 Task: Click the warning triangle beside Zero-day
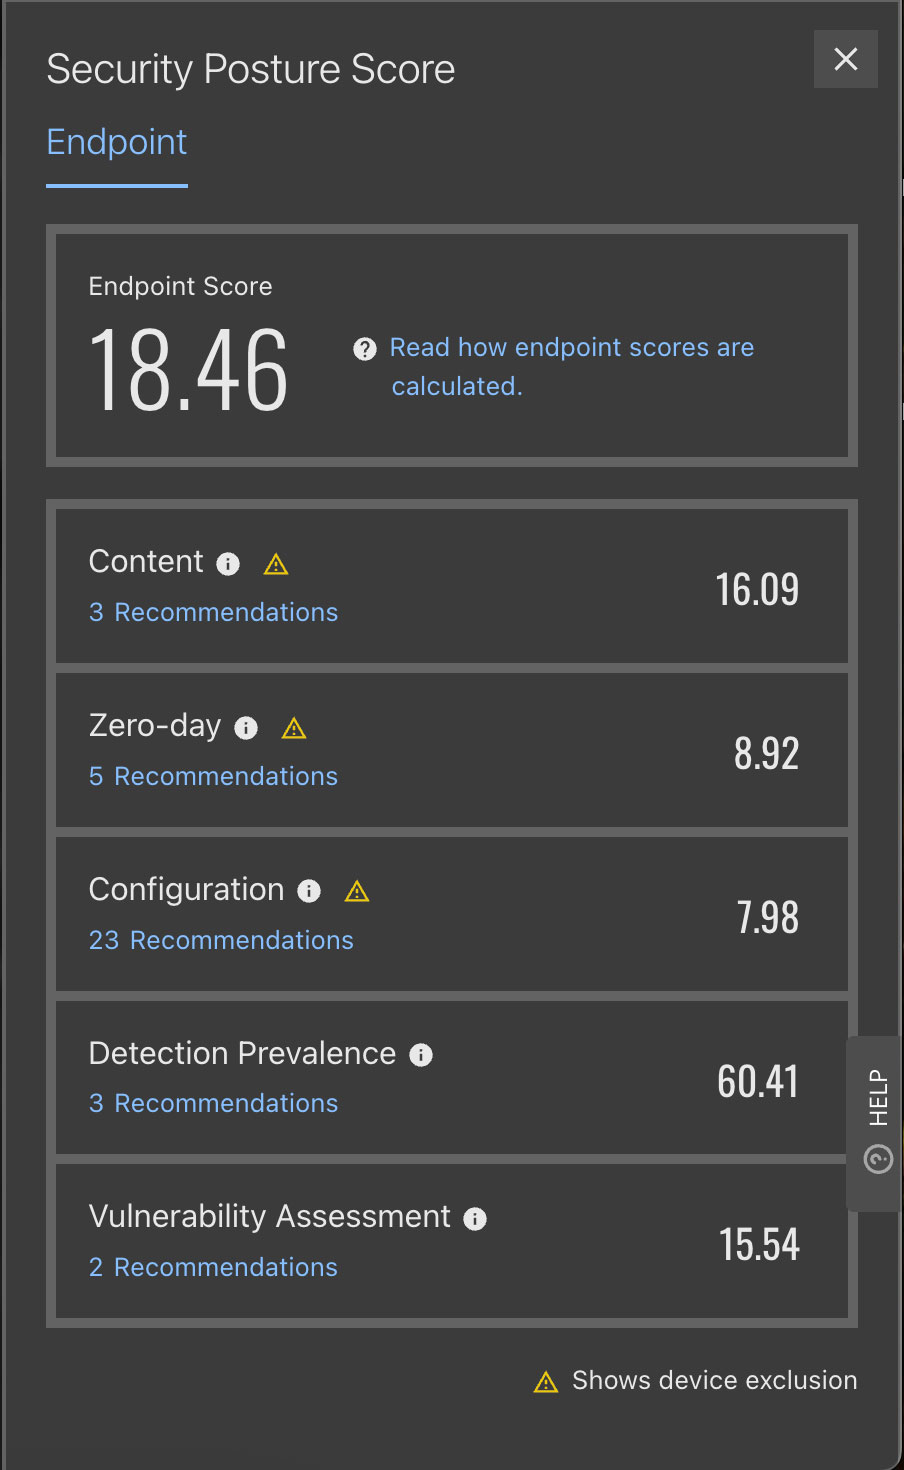(x=294, y=728)
